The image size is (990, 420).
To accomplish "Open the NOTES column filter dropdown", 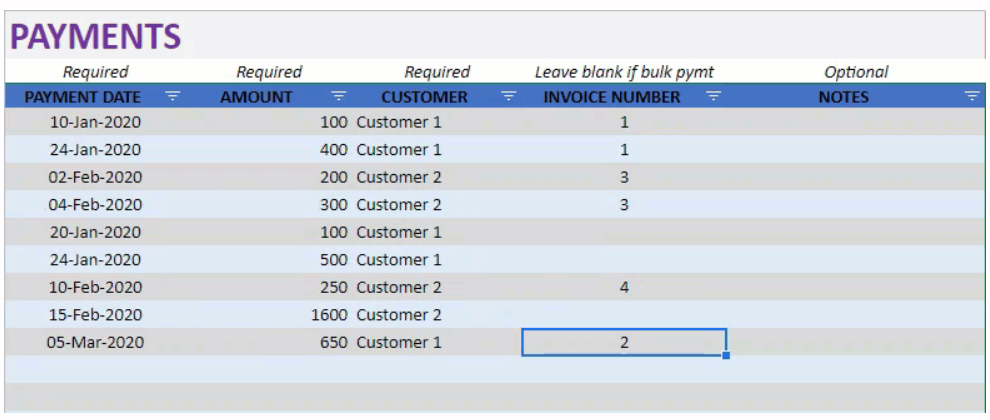I will [972, 96].
